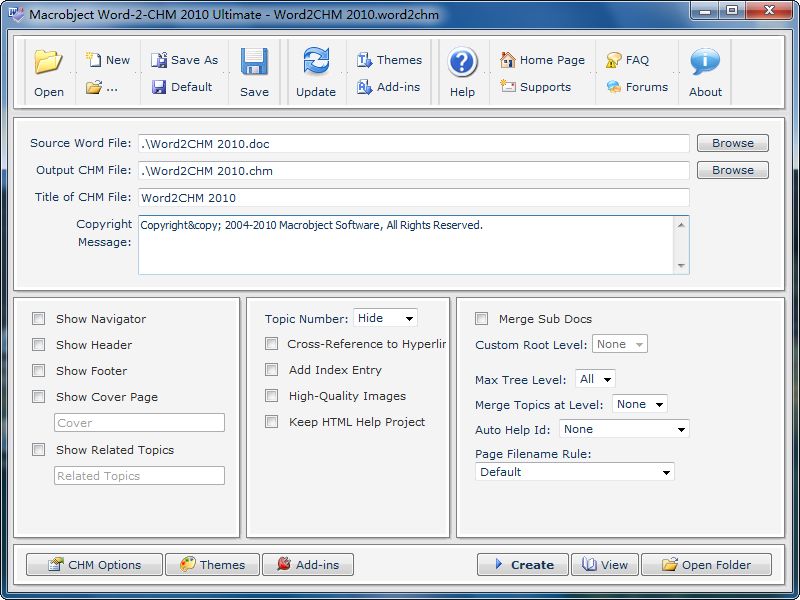Toggle the Show Header option

tap(38, 345)
